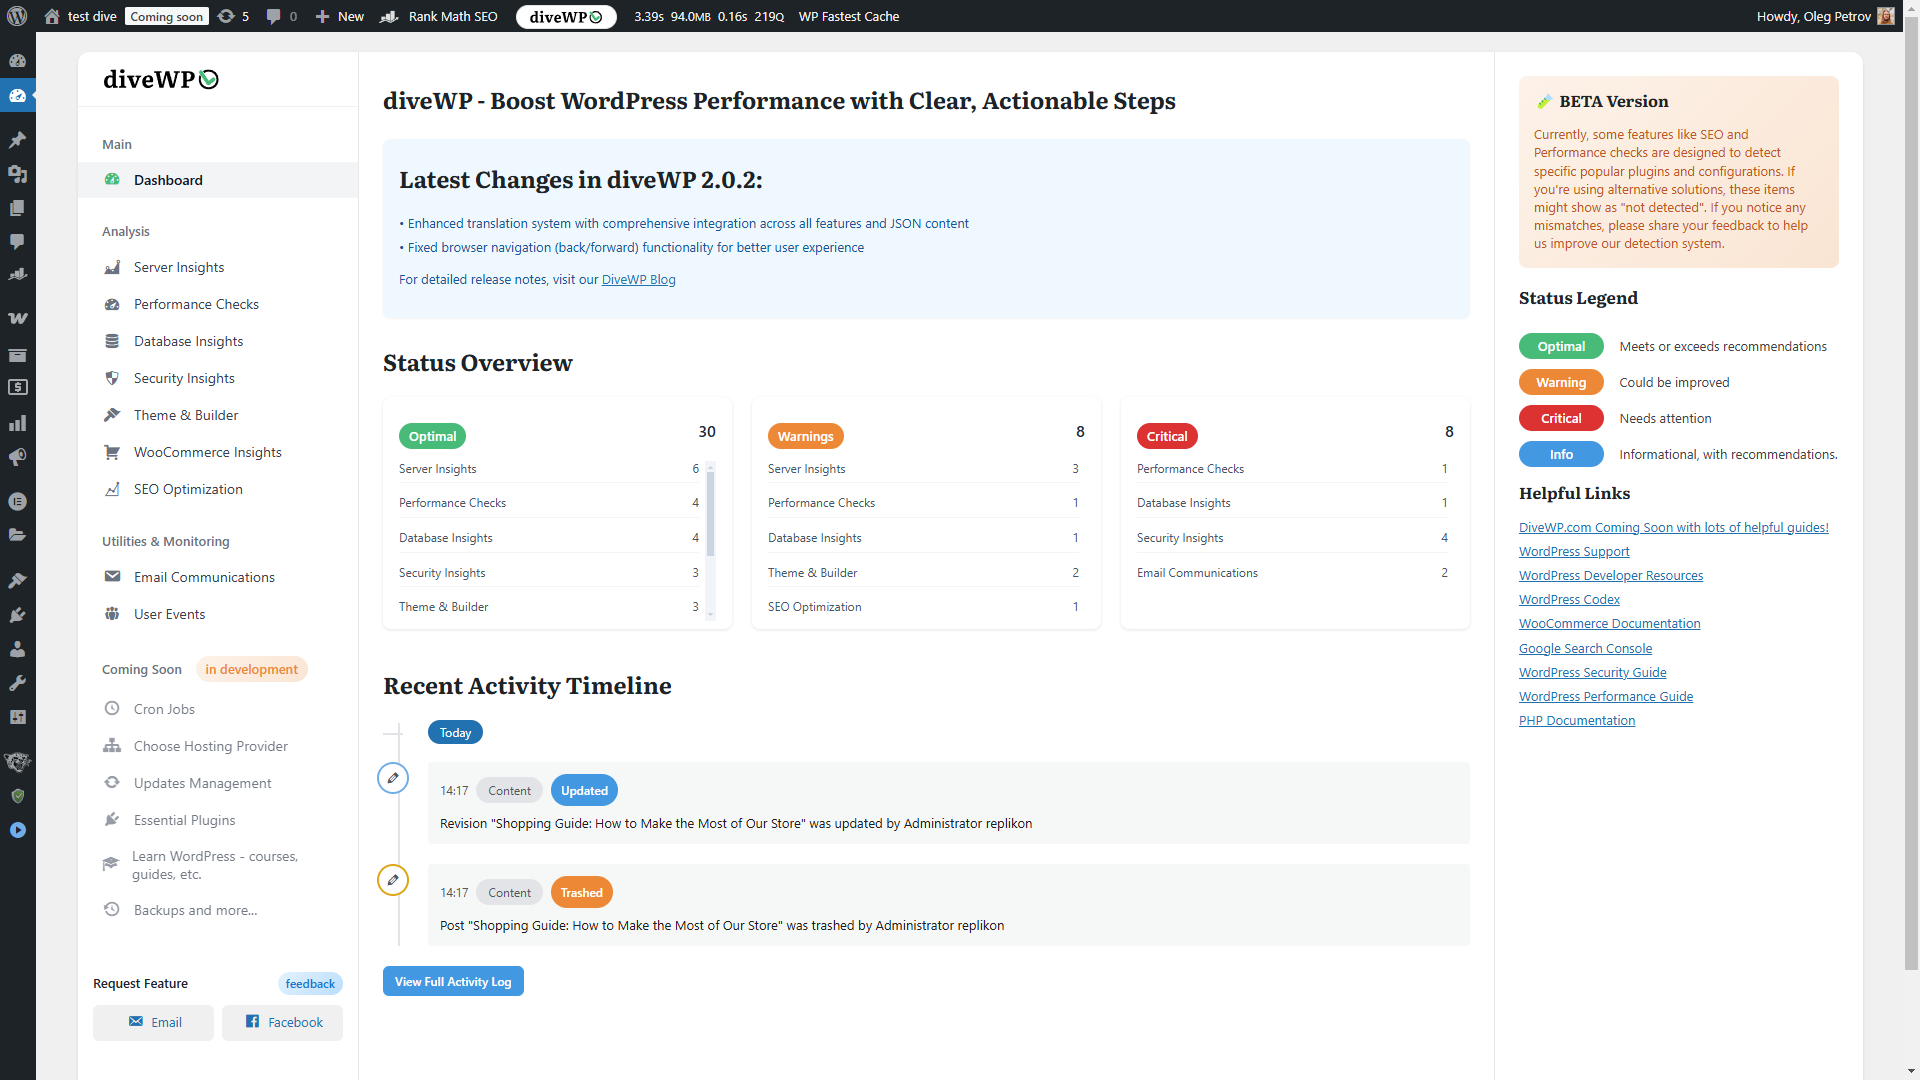Click the Theme & Builder brush icon

[112, 415]
